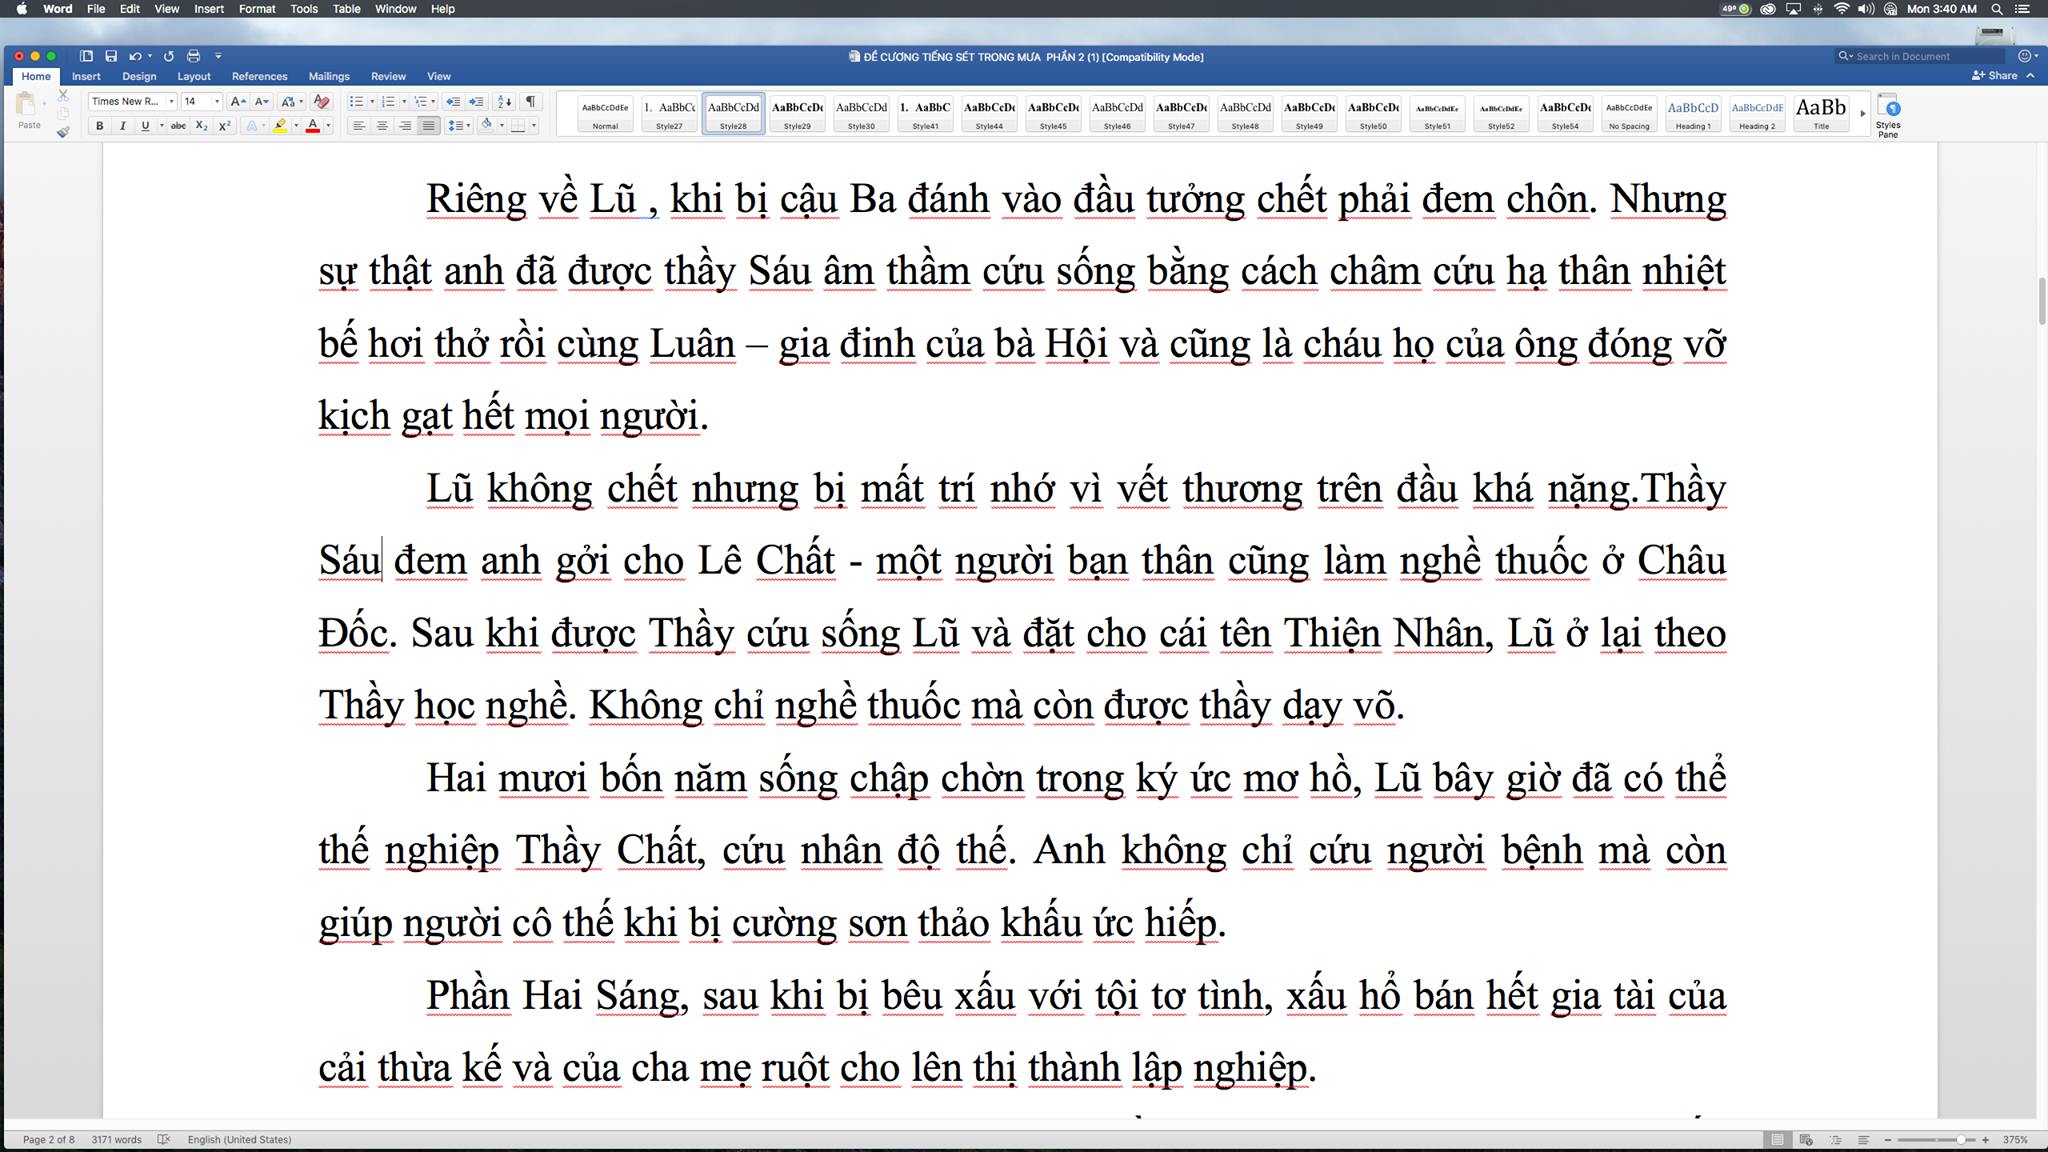Collapse the ribbon with the chevron
Image resolution: width=2048 pixels, height=1152 pixels.
pos(2030,76)
